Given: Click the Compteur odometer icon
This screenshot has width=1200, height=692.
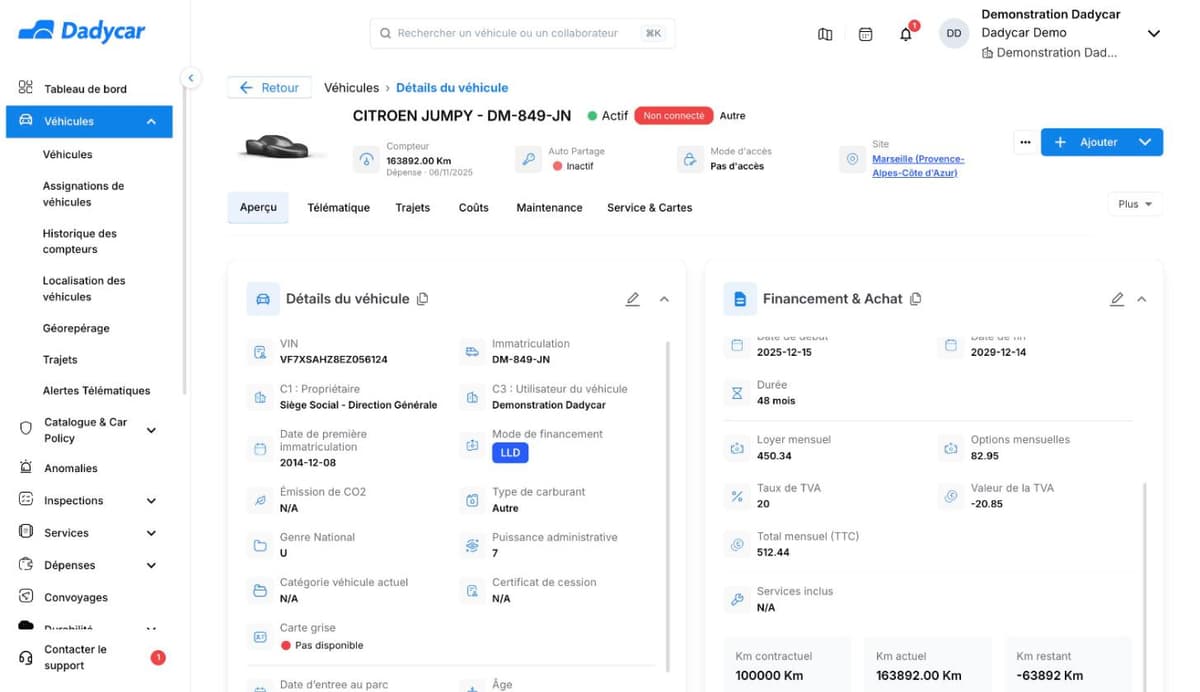Looking at the screenshot, I should [x=367, y=159].
